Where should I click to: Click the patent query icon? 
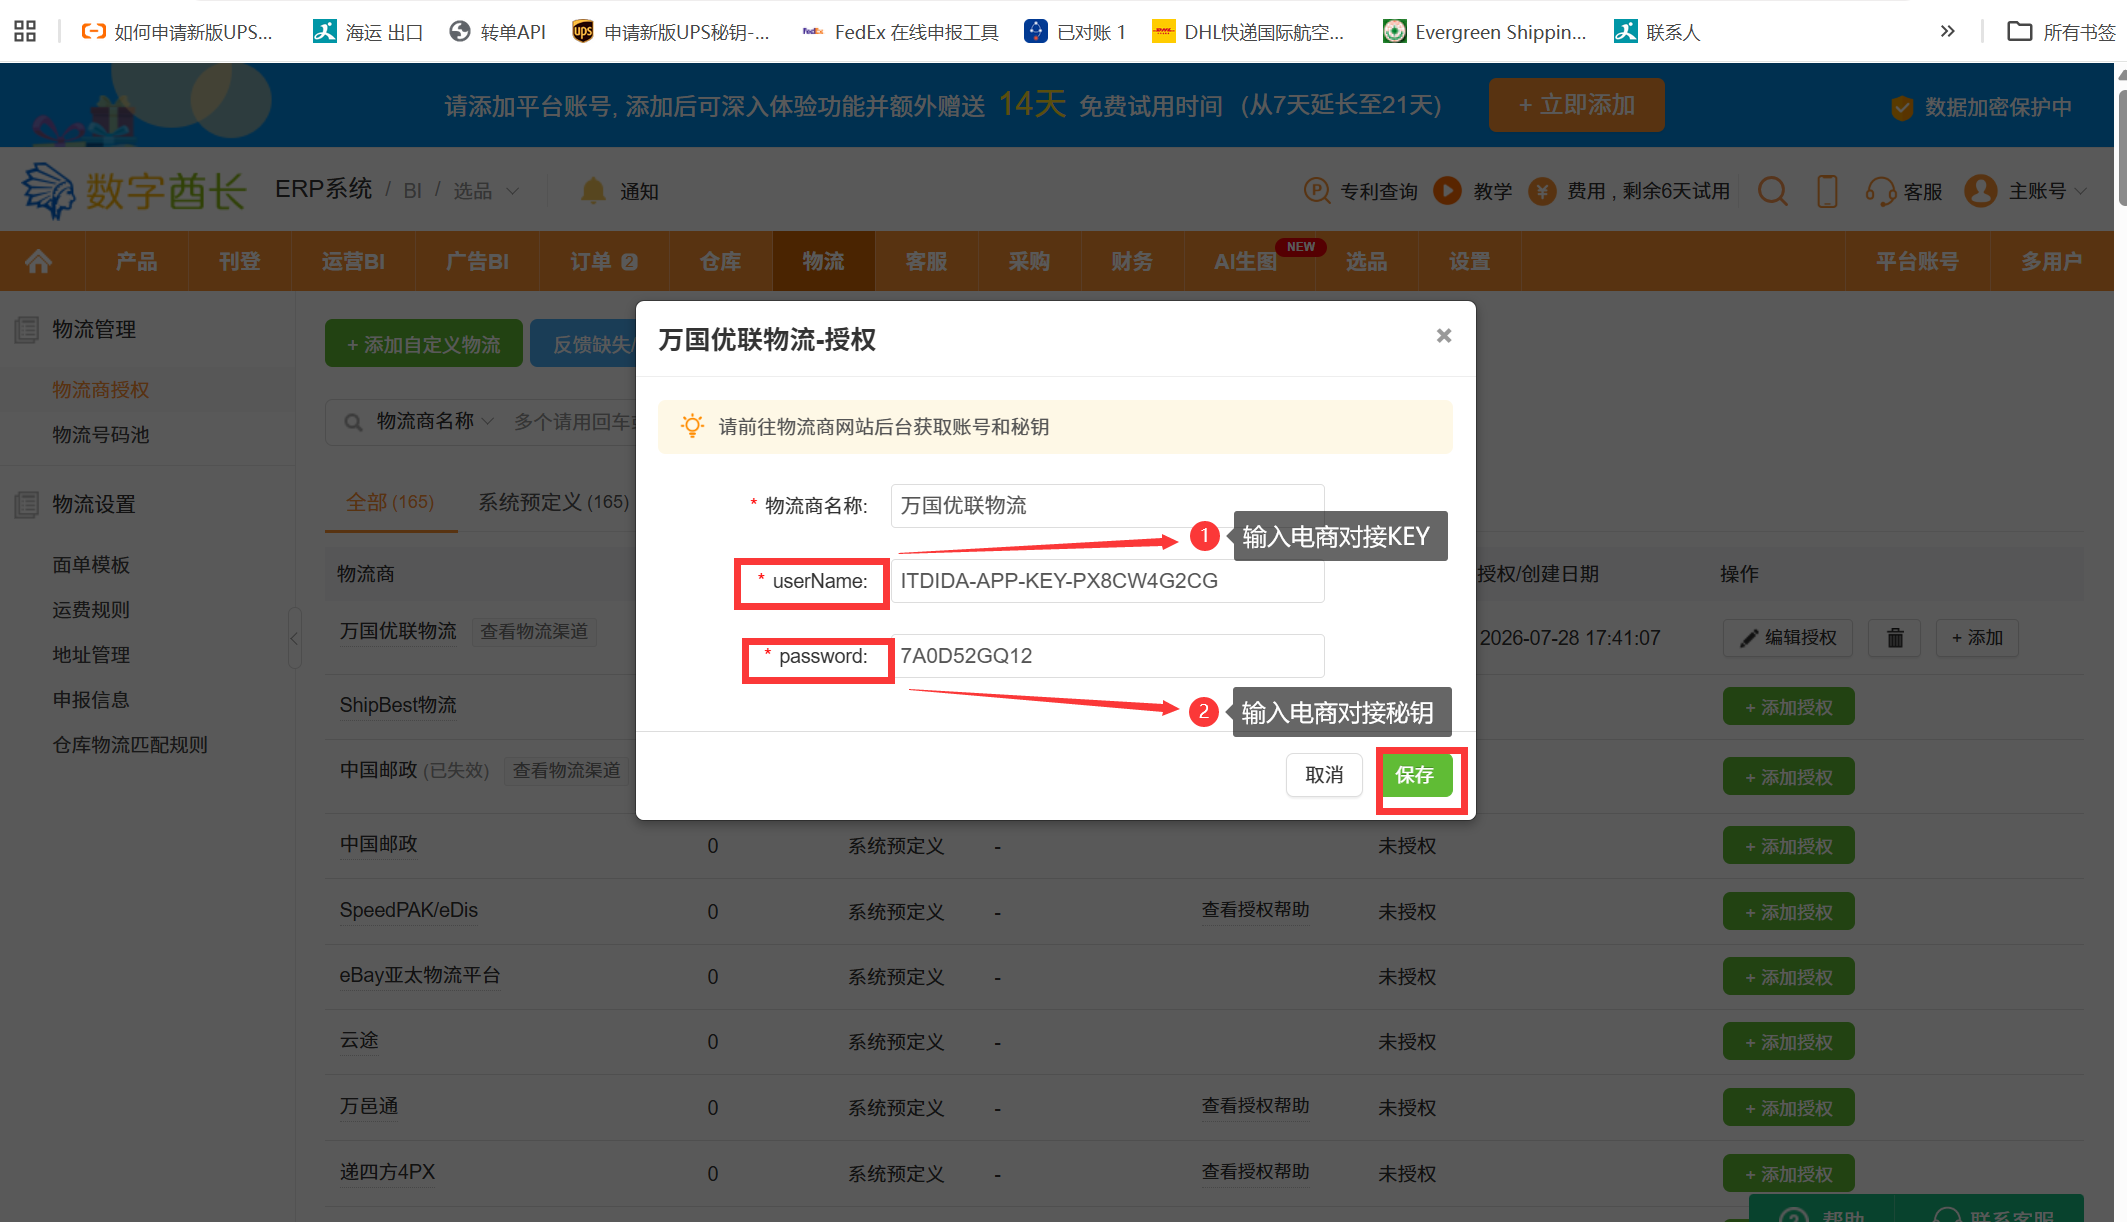1317,190
